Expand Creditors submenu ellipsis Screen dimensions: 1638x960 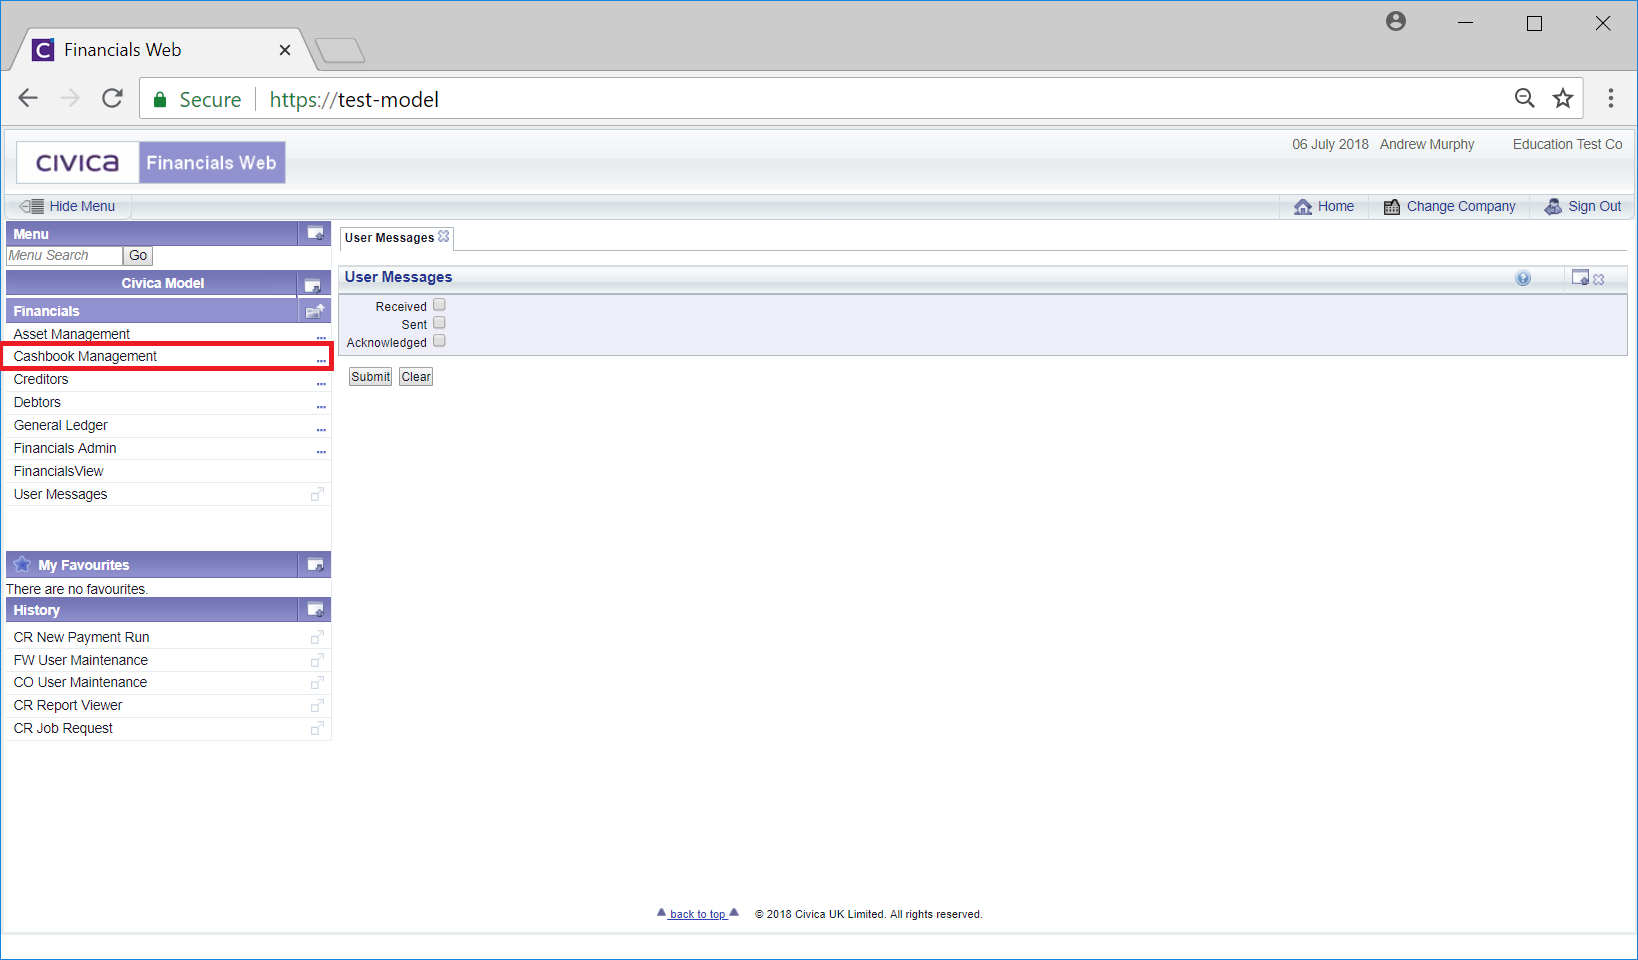pos(321,383)
